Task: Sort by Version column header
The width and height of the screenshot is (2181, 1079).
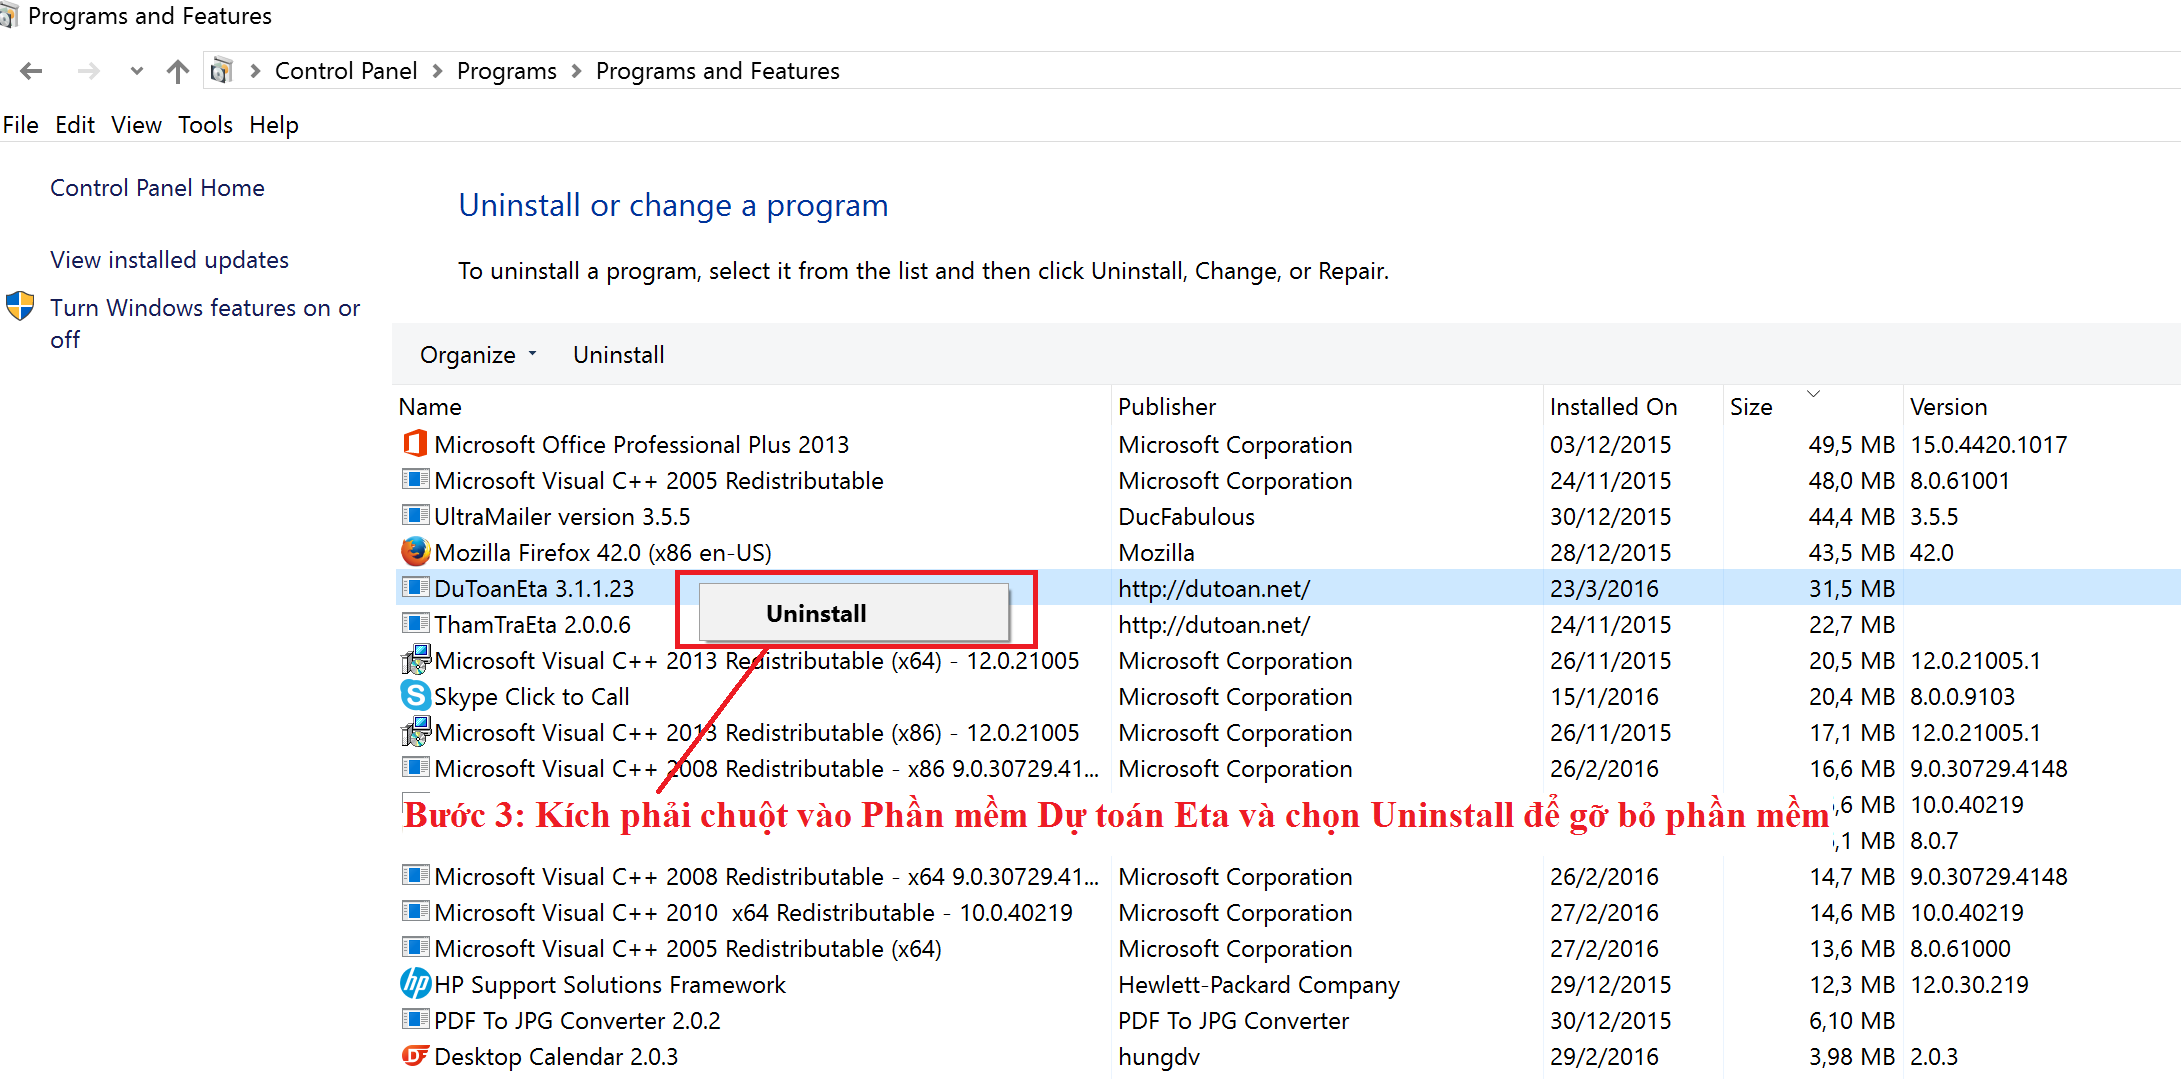Action: (1948, 407)
